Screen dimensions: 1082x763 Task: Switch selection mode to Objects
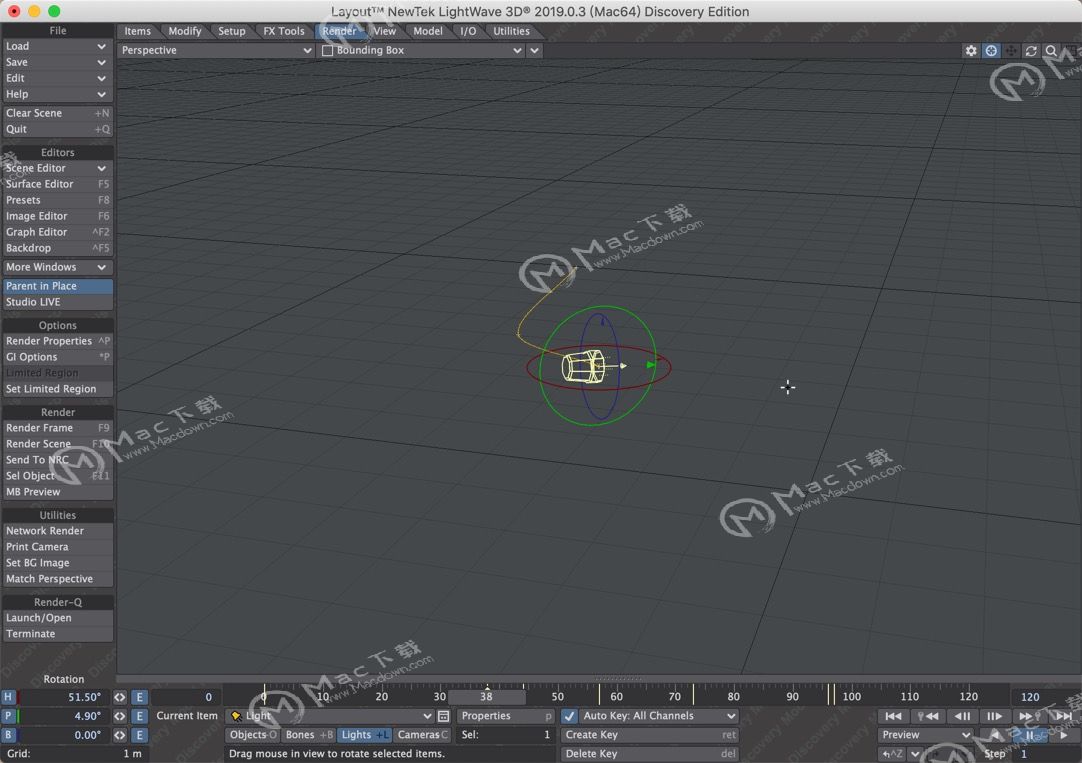point(253,735)
